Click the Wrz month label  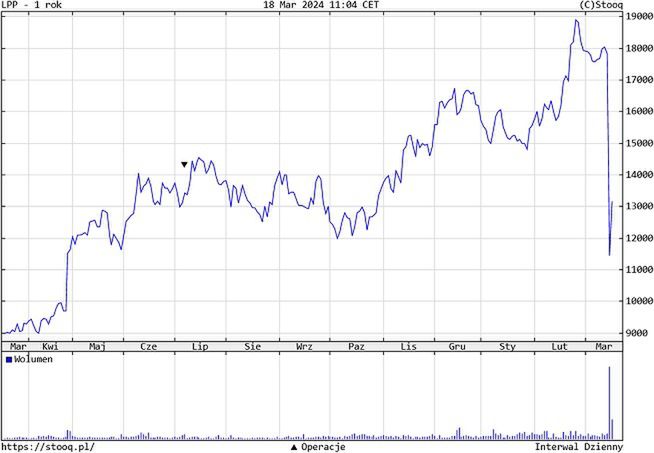pyautogui.click(x=304, y=347)
